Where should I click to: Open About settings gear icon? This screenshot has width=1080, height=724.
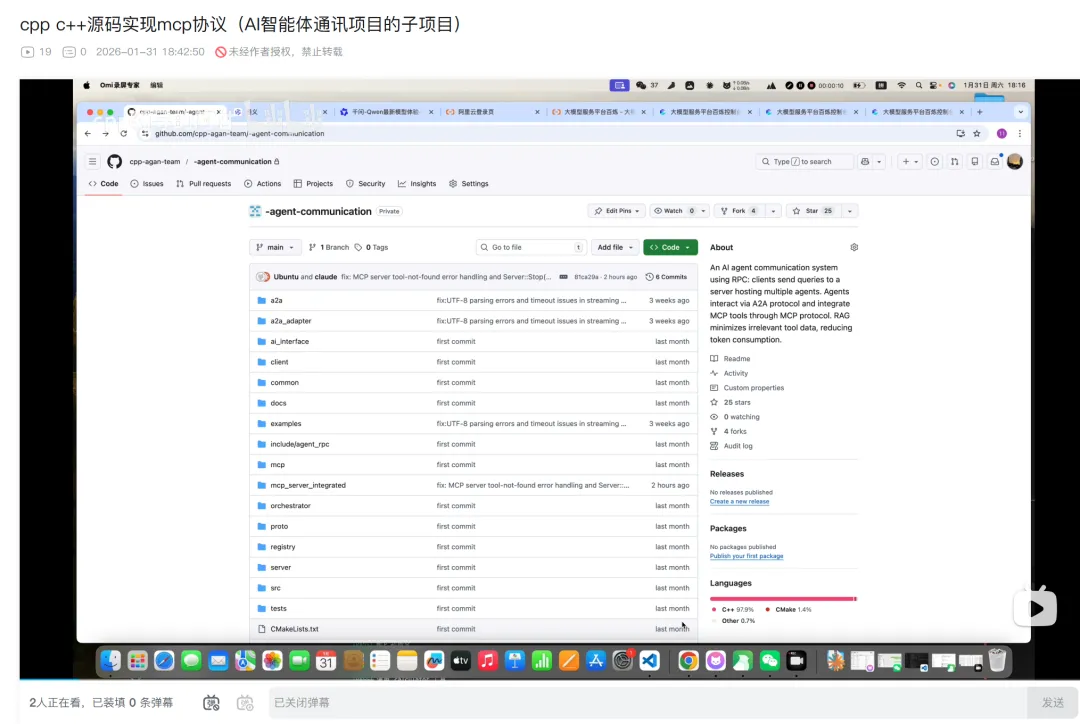(854, 247)
